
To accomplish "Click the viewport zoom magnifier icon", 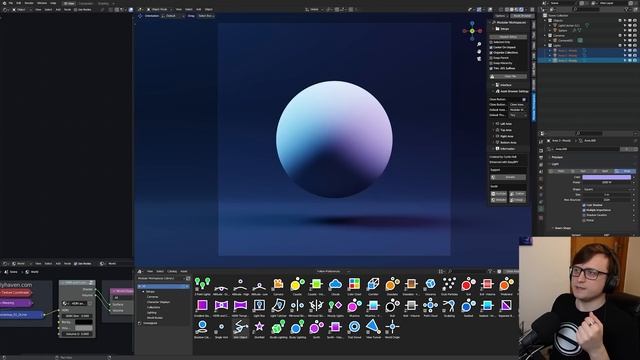I will 479,44.
